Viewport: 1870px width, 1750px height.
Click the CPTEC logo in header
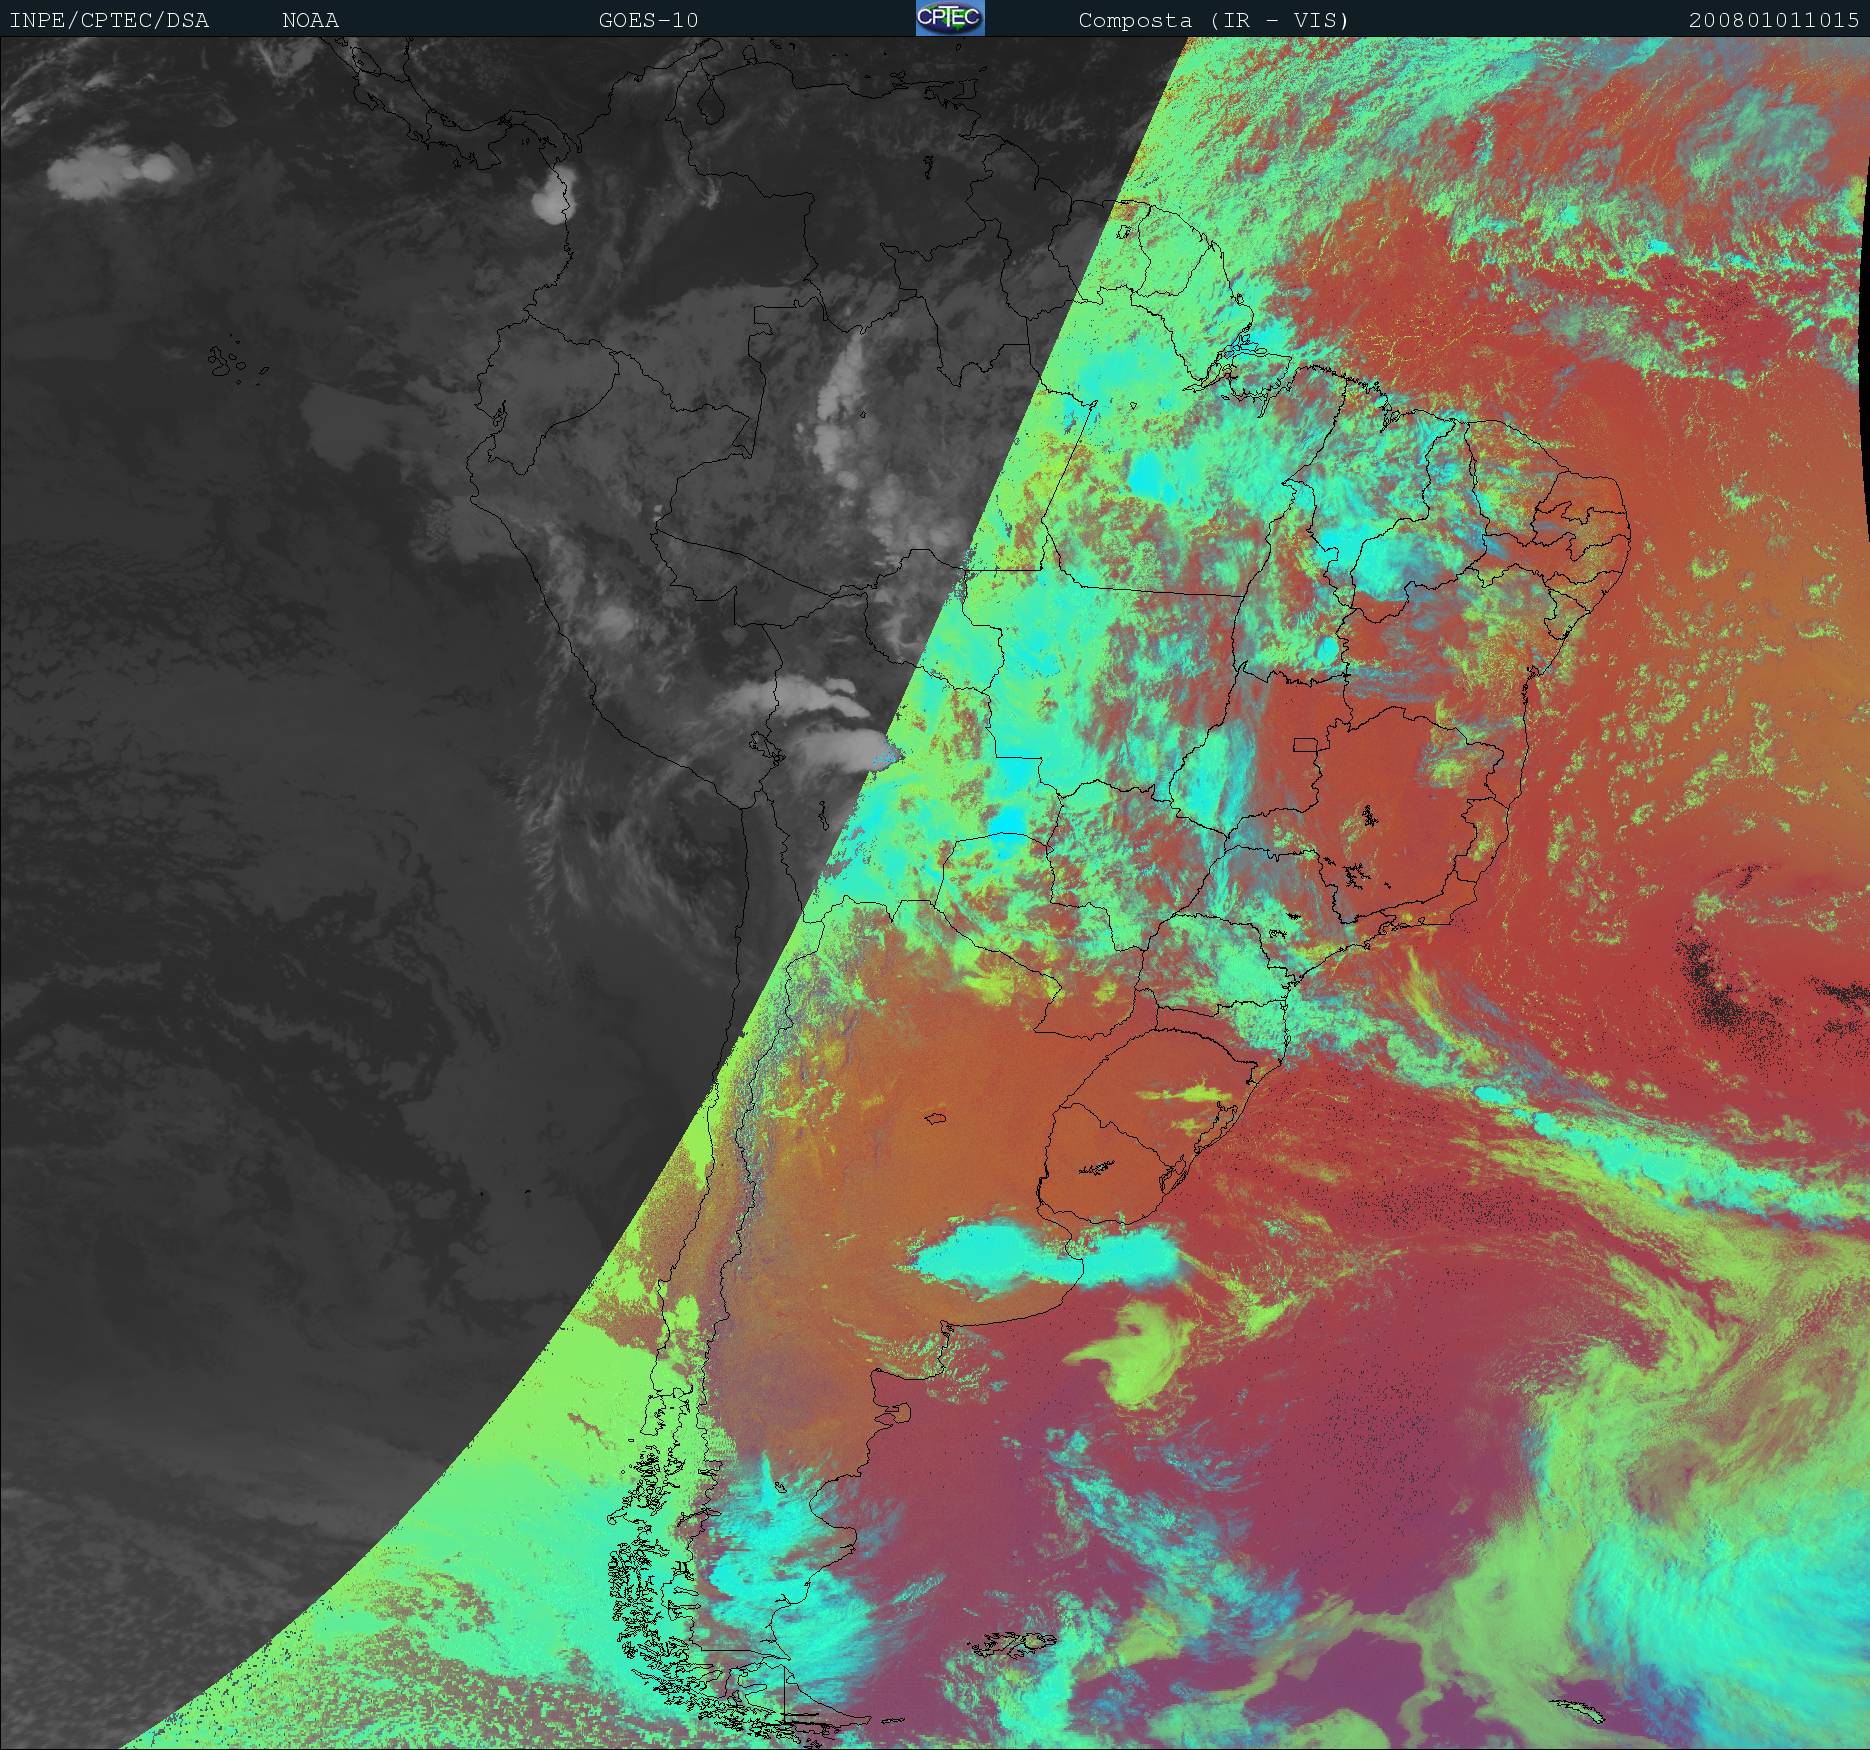click(949, 19)
